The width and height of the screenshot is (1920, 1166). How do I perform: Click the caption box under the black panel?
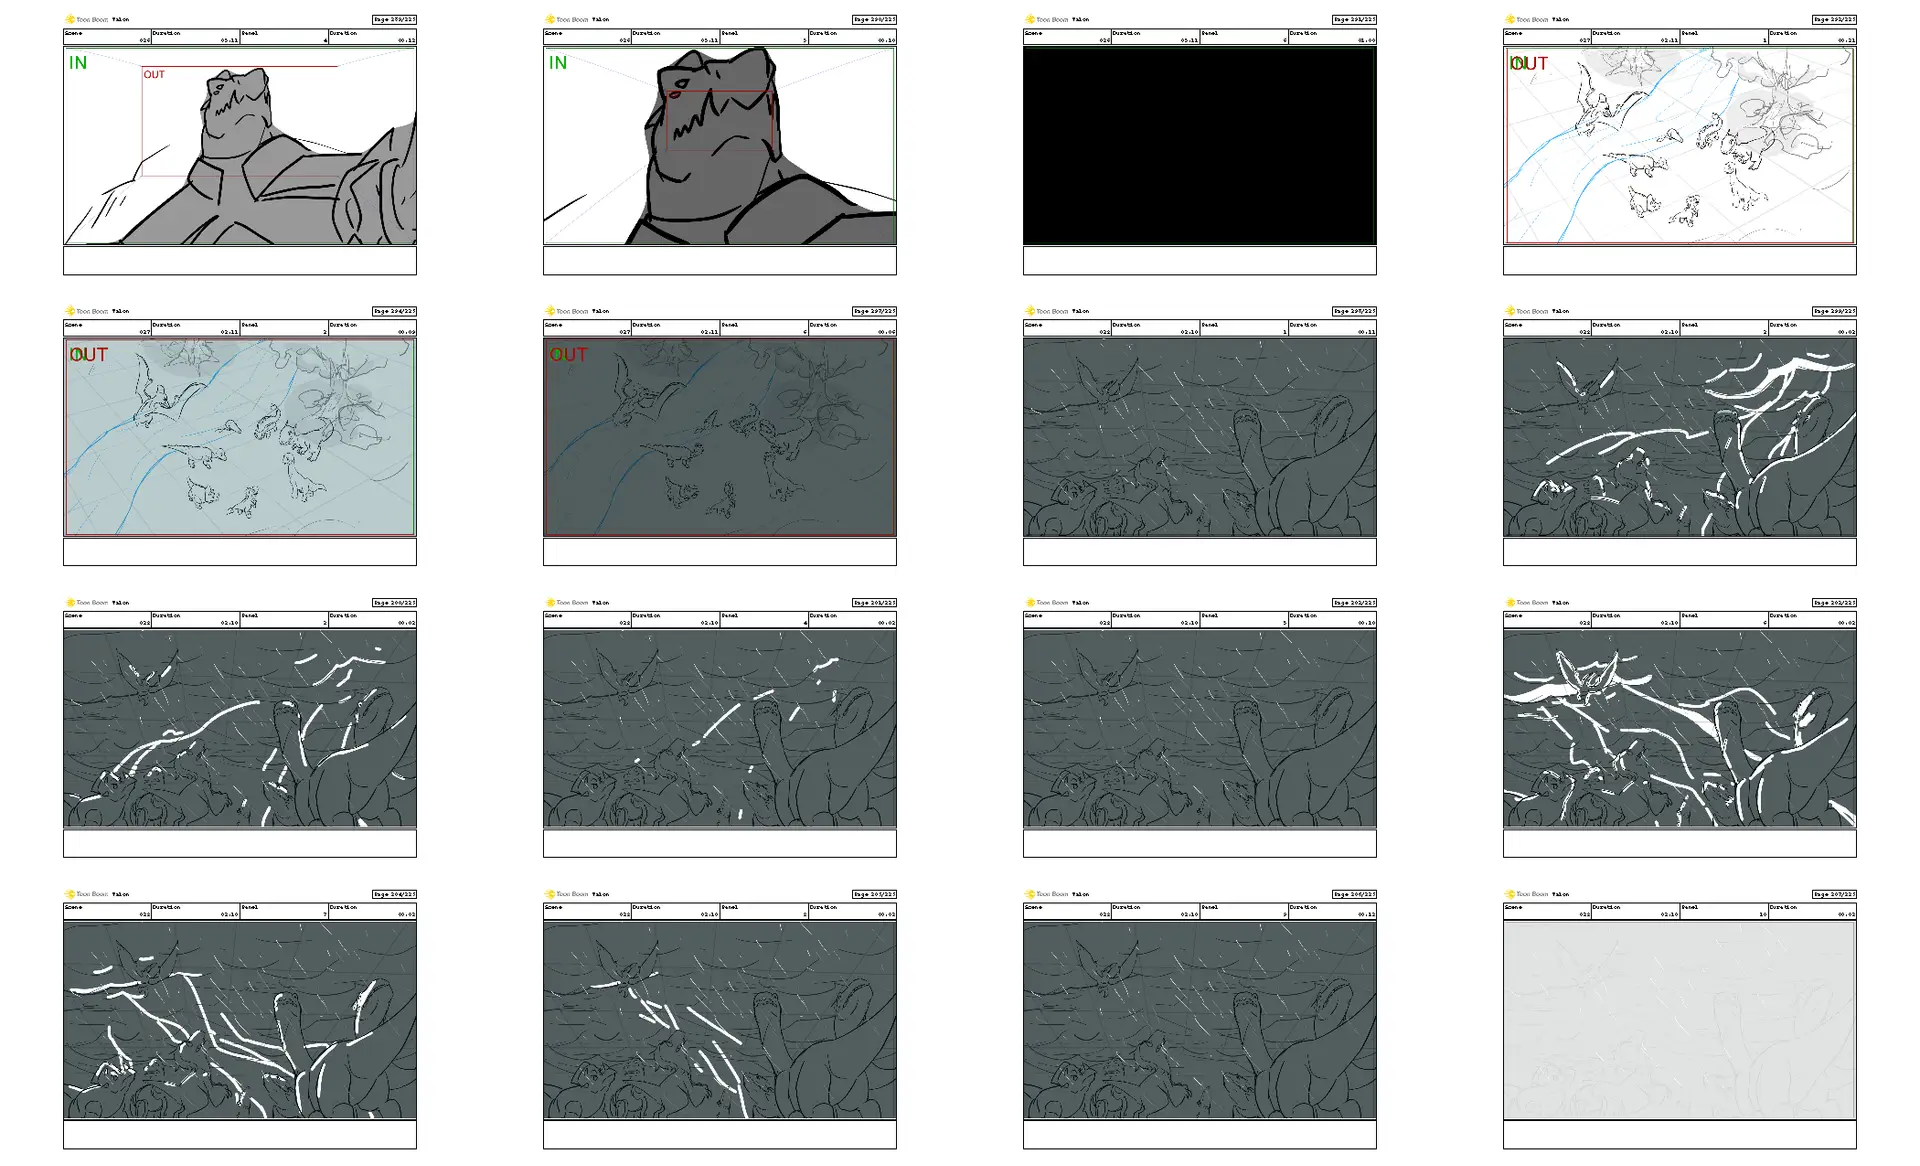tap(1199, 261)
